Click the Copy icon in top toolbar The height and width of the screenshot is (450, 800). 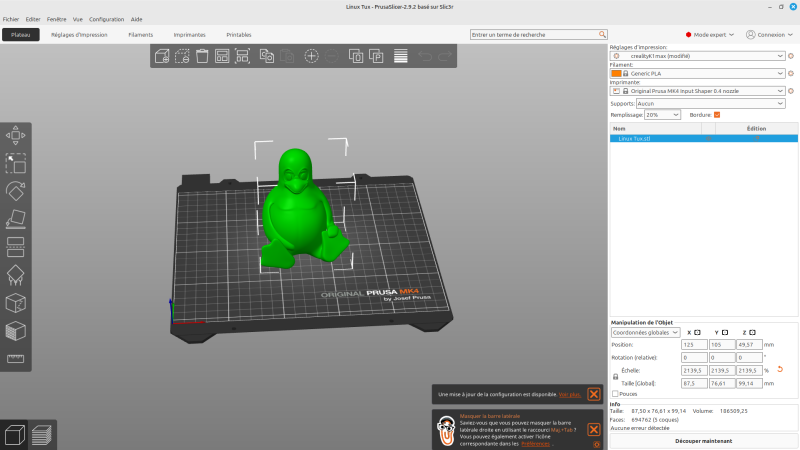point(267,56)
